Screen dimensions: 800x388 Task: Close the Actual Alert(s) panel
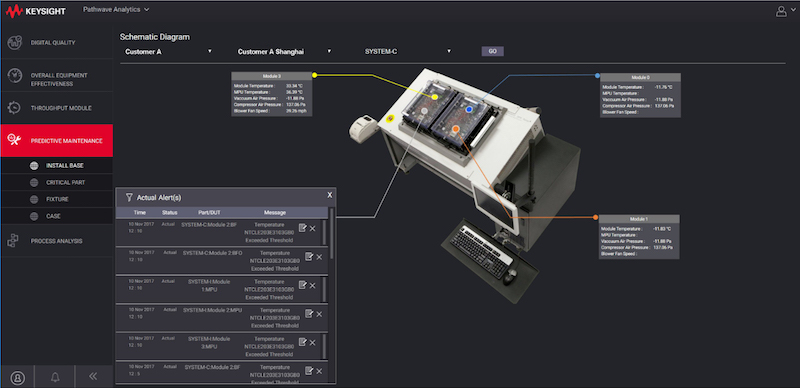pos(330,195)
